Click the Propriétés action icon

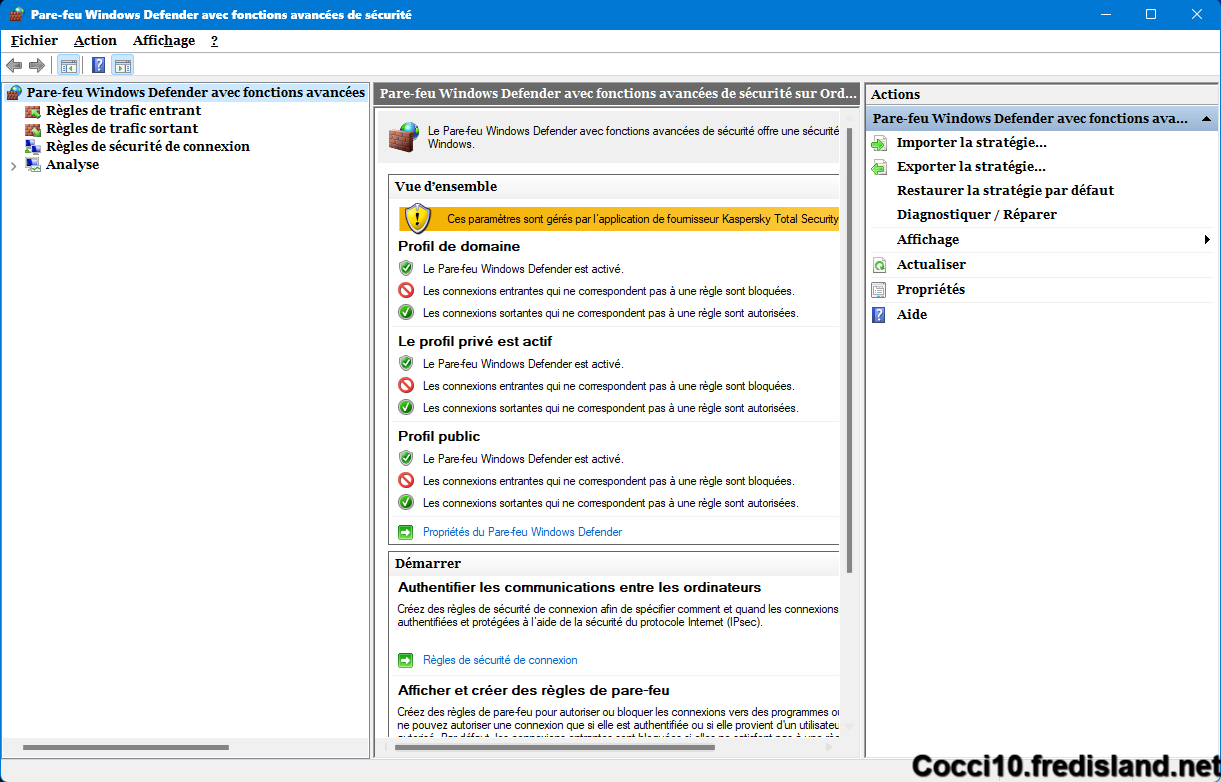pyautogui.click(x=879, y=290)
